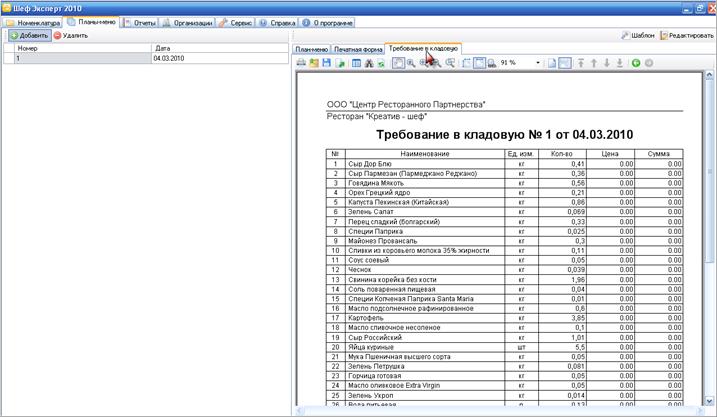Click the blue floppy disk save icon
717x417 pixels.
pos(326,63)
